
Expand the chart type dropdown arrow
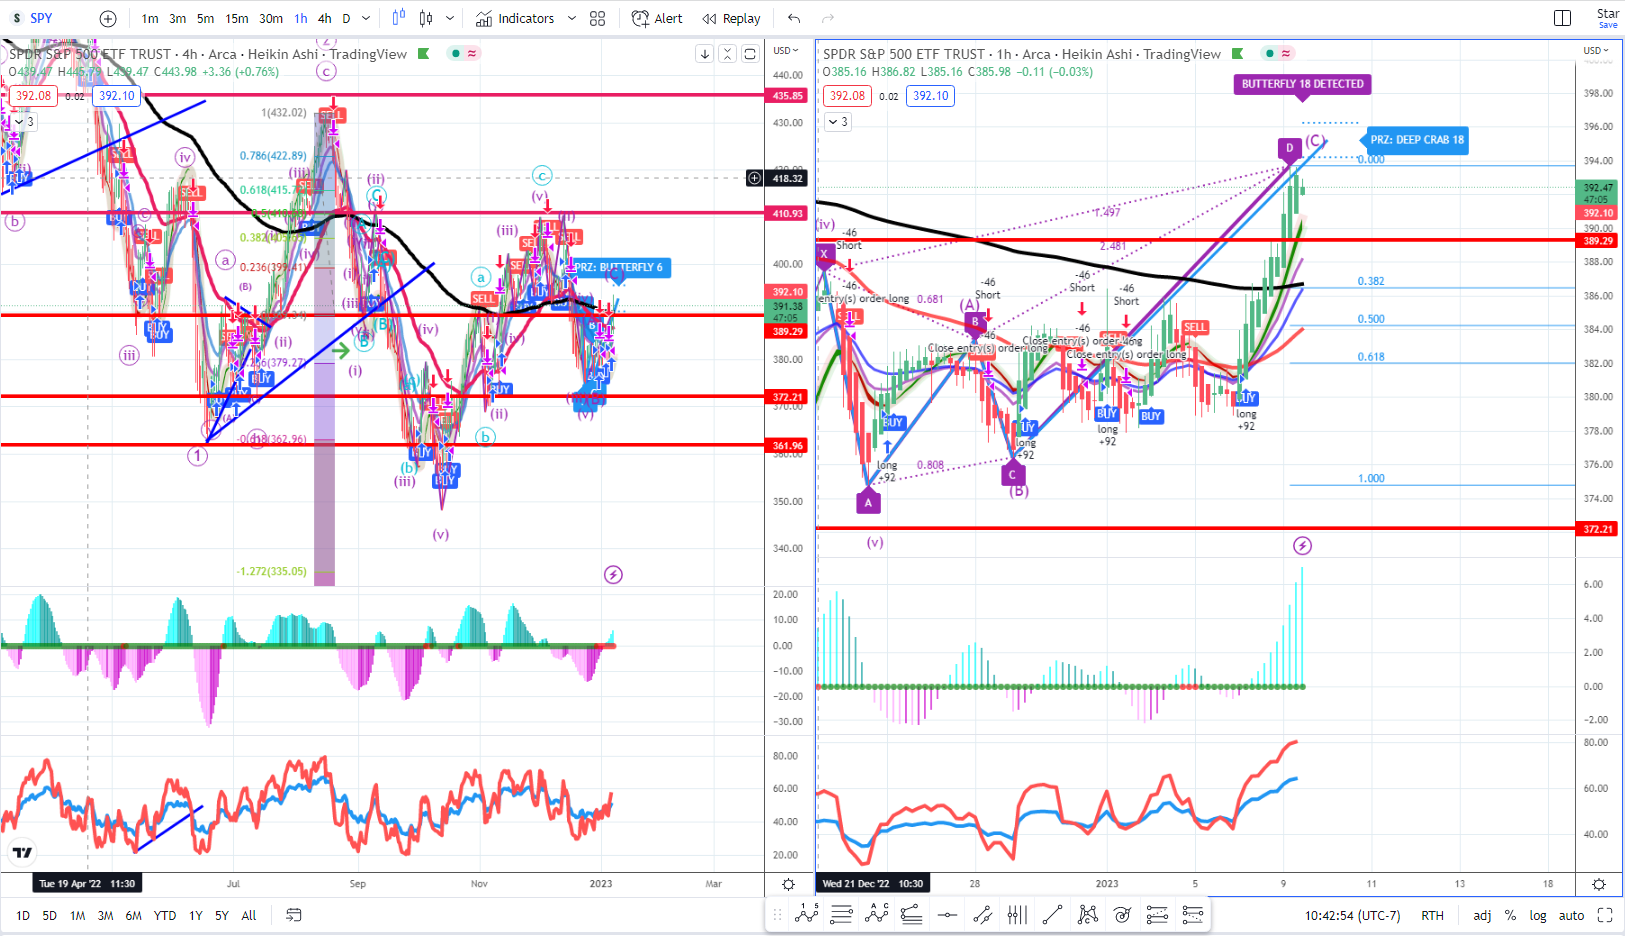[450, 18]
